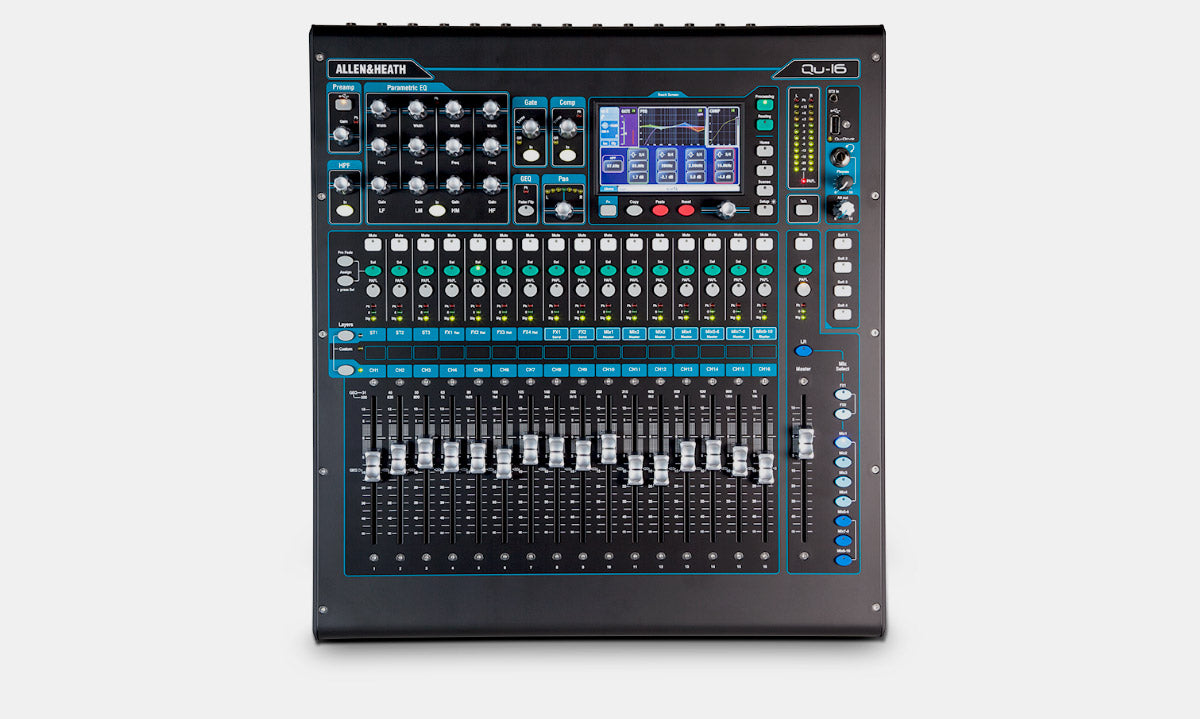Screen dimensions: 1200x719
Task: Select the lower Layers key beside CH1
Action: pyautogui.click(x=345, y=370)
